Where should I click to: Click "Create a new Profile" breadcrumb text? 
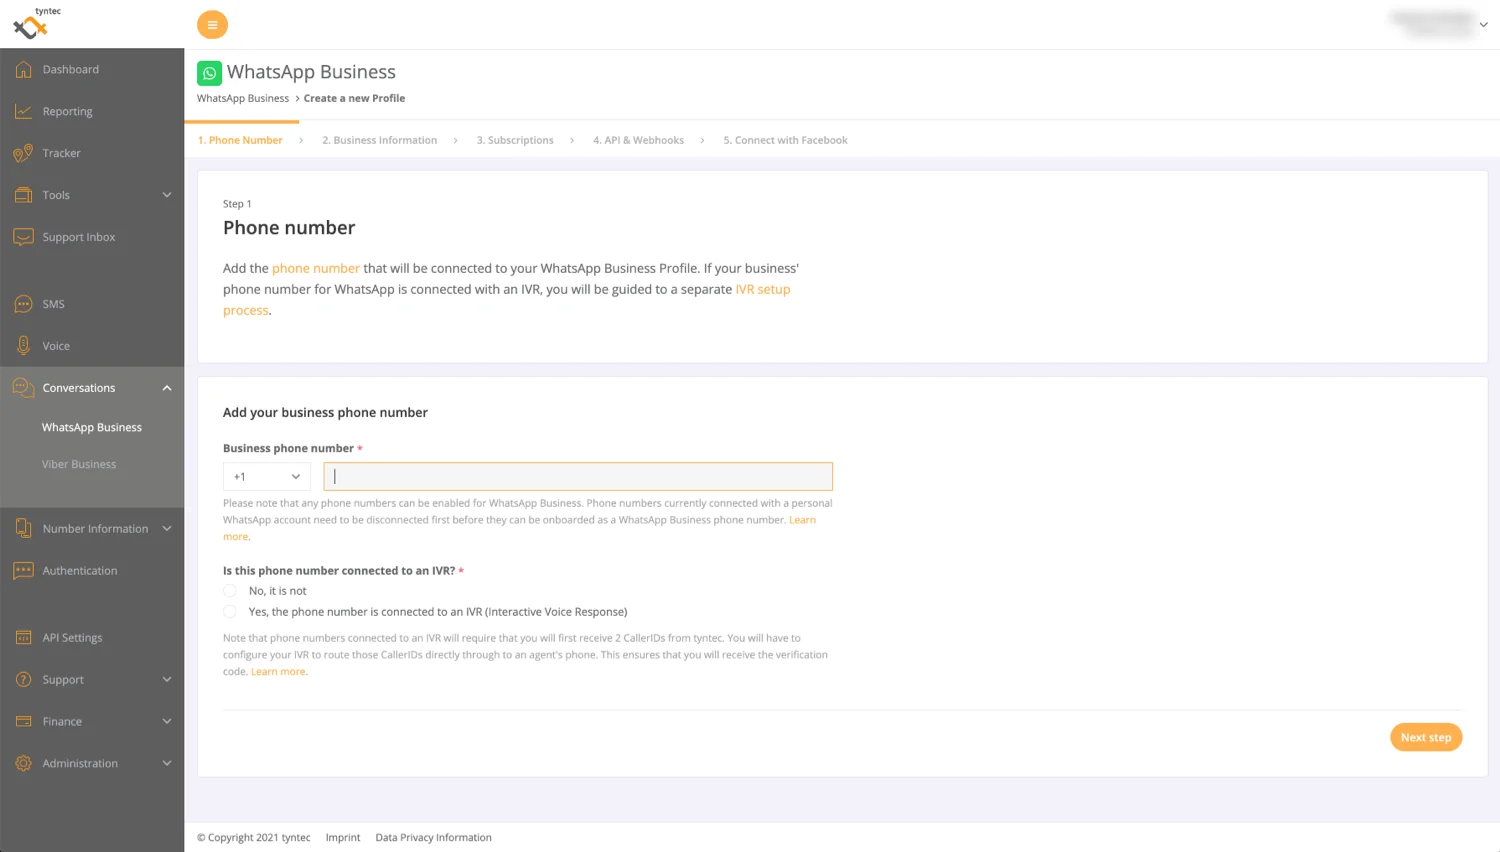(354, 99)
